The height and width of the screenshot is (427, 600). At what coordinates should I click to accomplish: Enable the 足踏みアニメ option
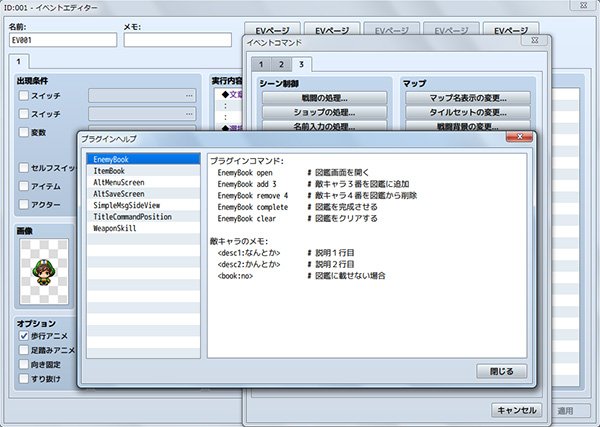tap(24, 350)
